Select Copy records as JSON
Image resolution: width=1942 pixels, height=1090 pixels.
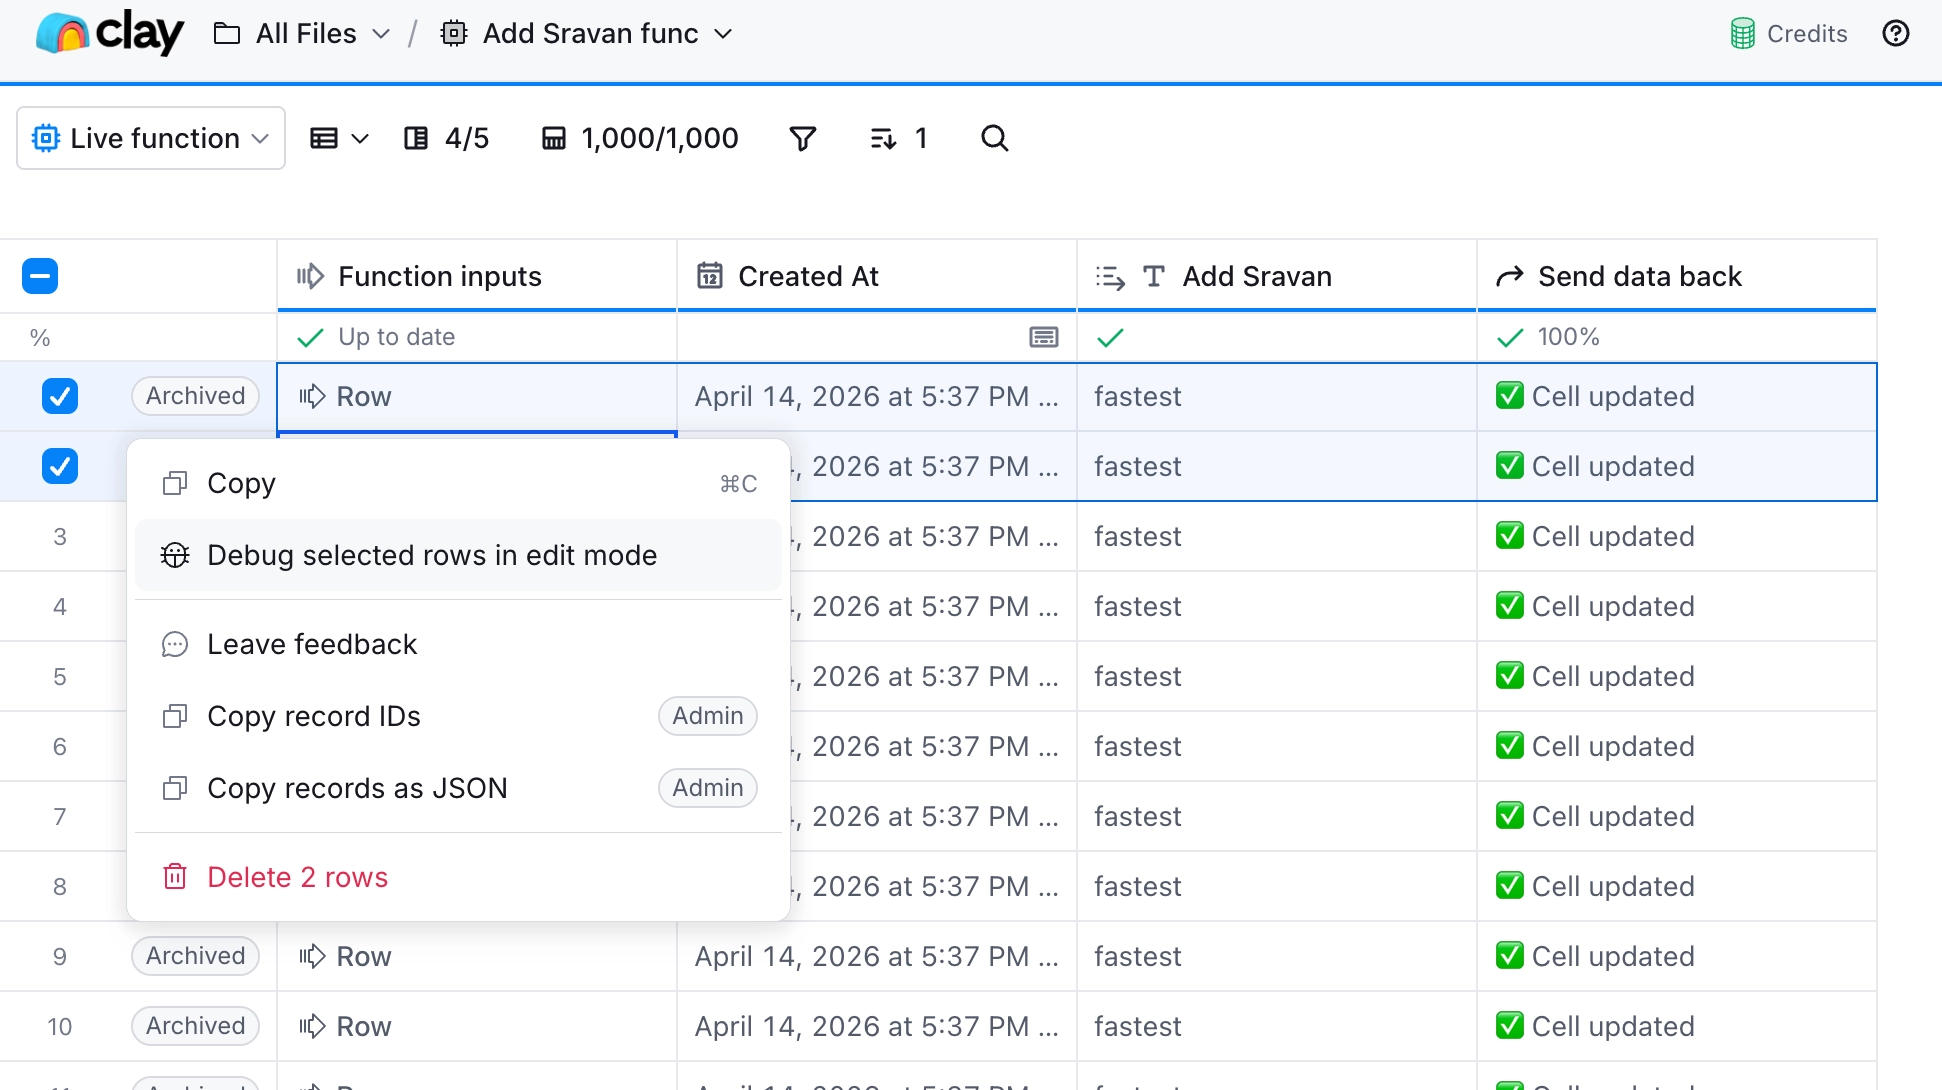coord(357,788)
